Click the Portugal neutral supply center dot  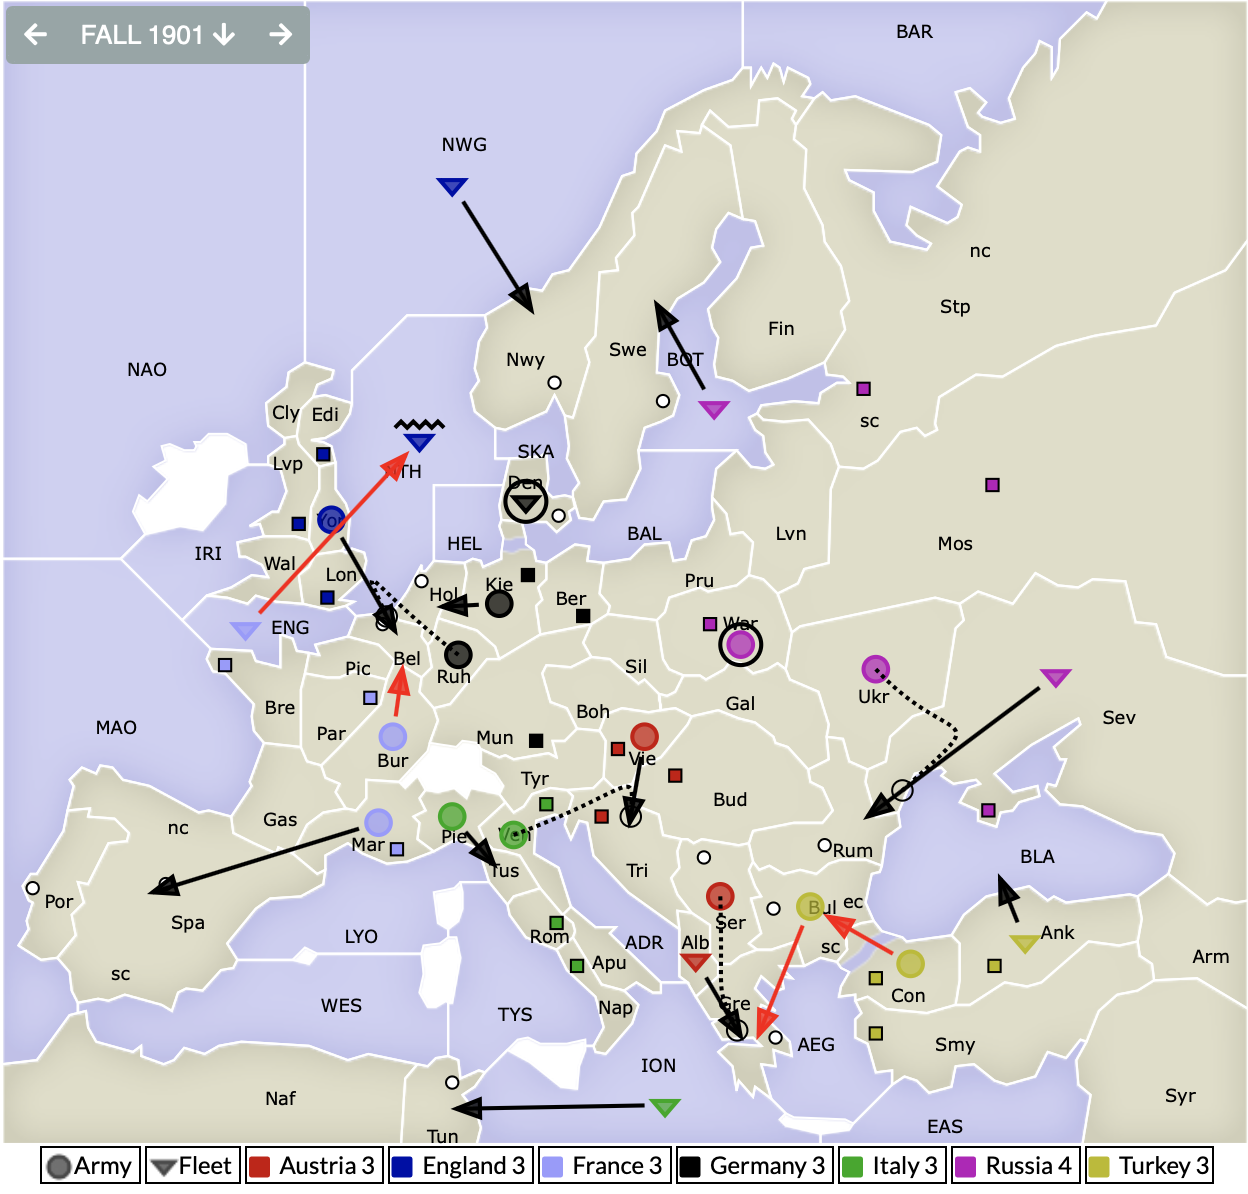point(33,888)
